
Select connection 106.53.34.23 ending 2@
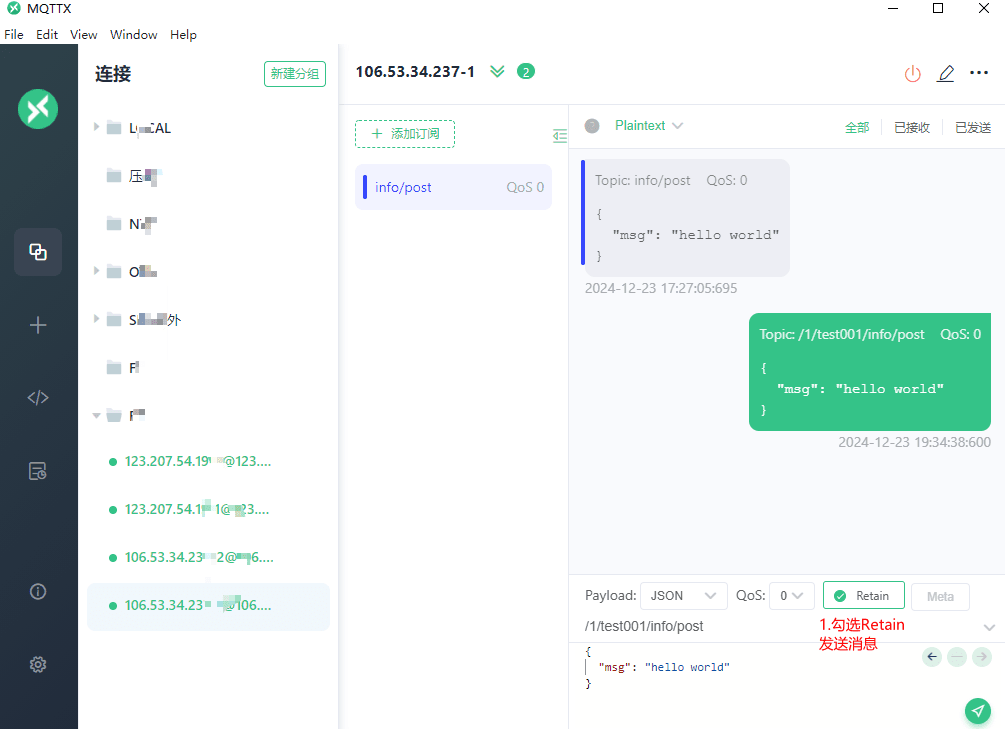[208, 557]
